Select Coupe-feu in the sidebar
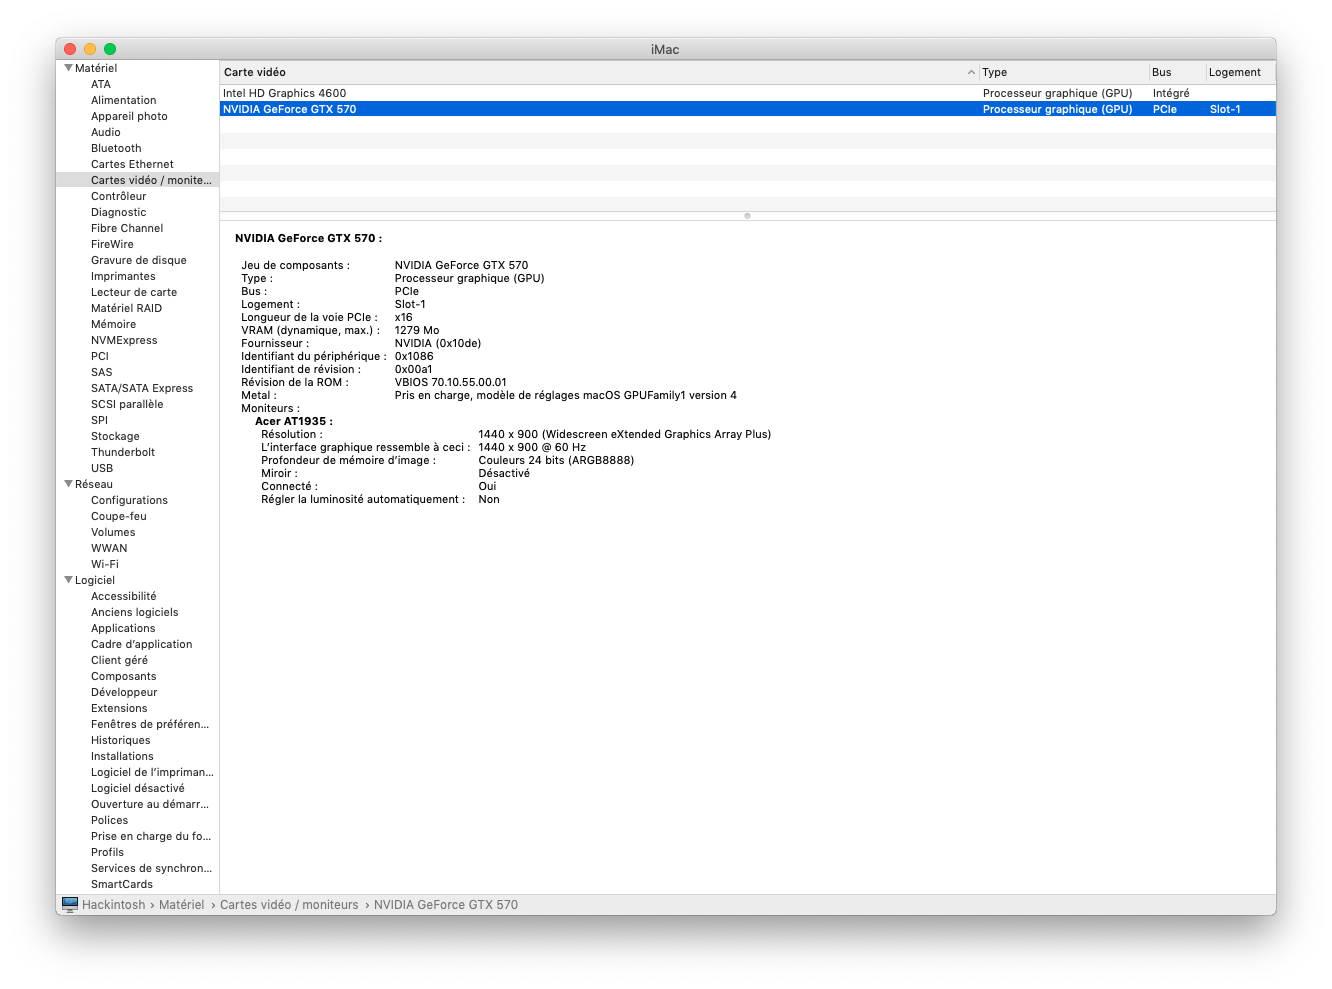This screenshot has height=989, width=1332. pos(119,516)
